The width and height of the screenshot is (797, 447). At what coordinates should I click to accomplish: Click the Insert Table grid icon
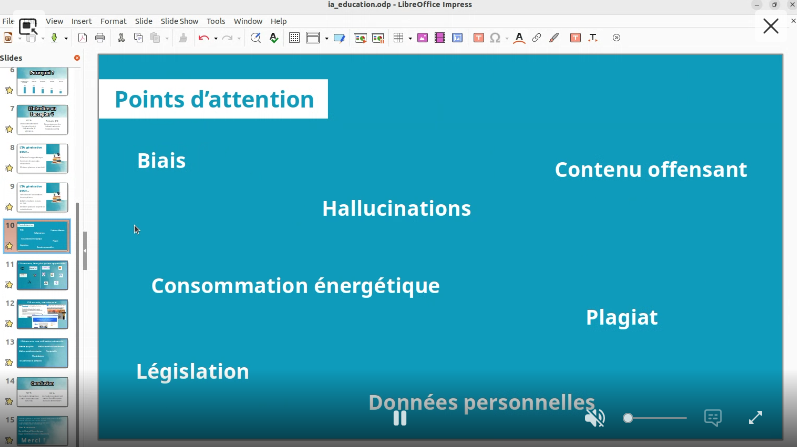tap(398, 38)
